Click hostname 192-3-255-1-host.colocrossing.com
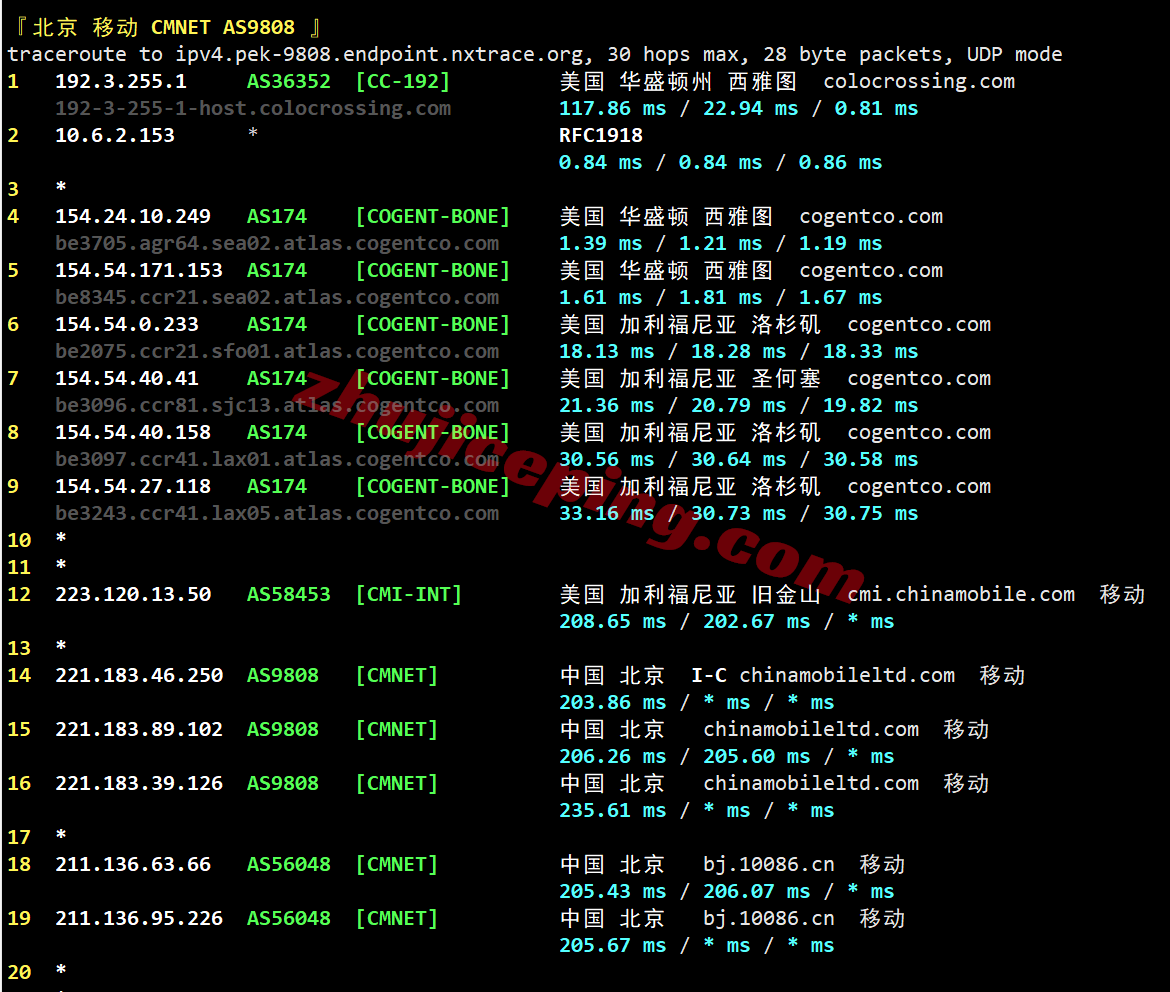 [253, 108]
